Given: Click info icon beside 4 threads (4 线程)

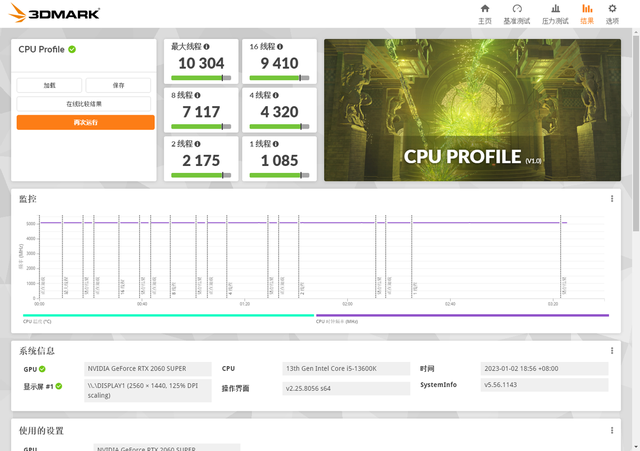Looking at the screenshot, I should (276, 95).
